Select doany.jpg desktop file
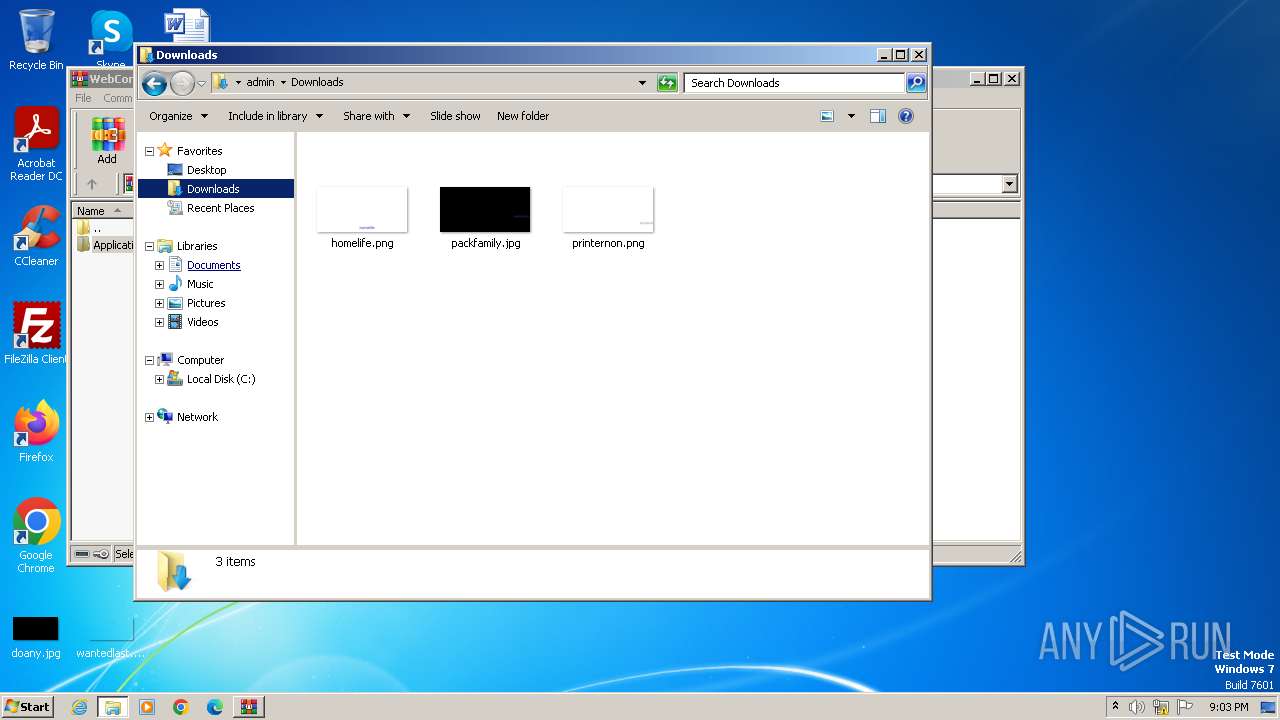 (x=36, y=637)
